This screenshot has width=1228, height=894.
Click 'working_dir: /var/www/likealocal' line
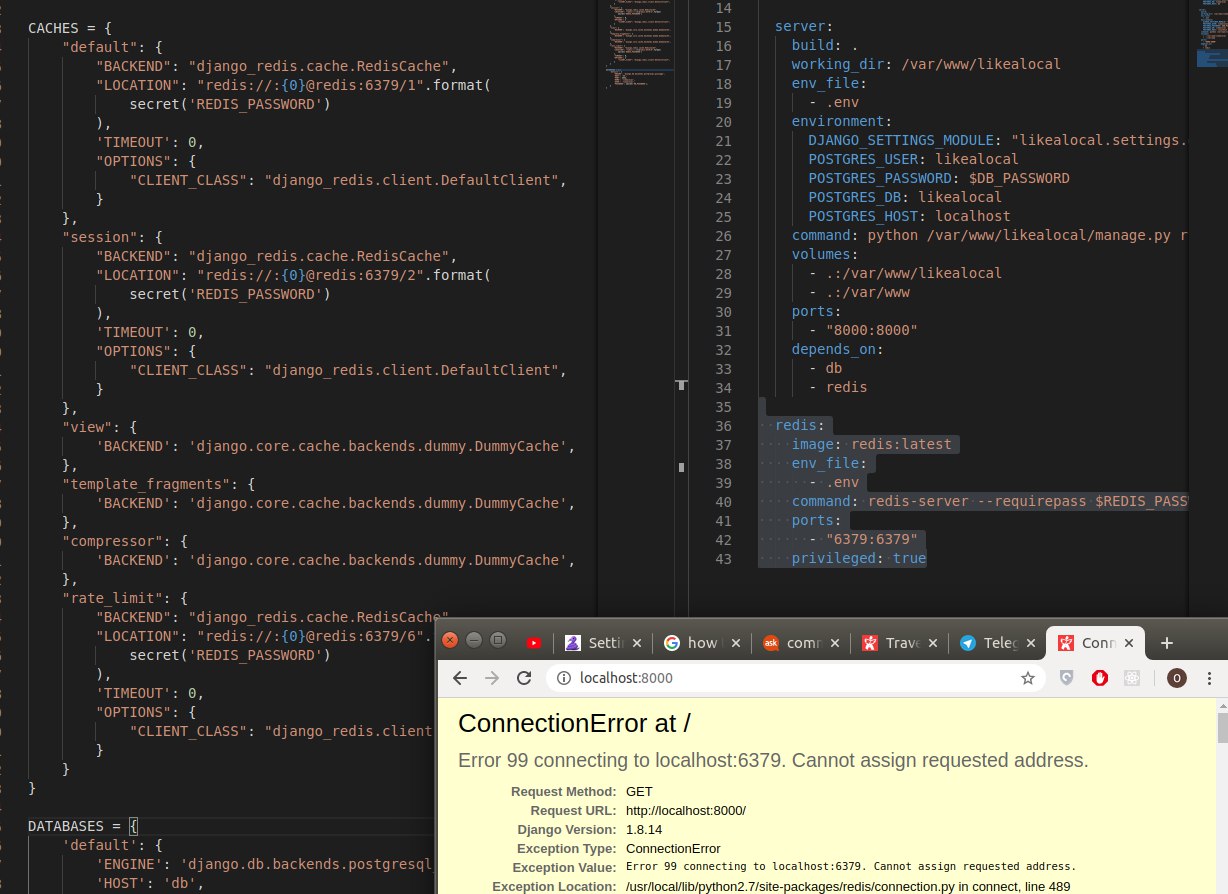point(926,65)
